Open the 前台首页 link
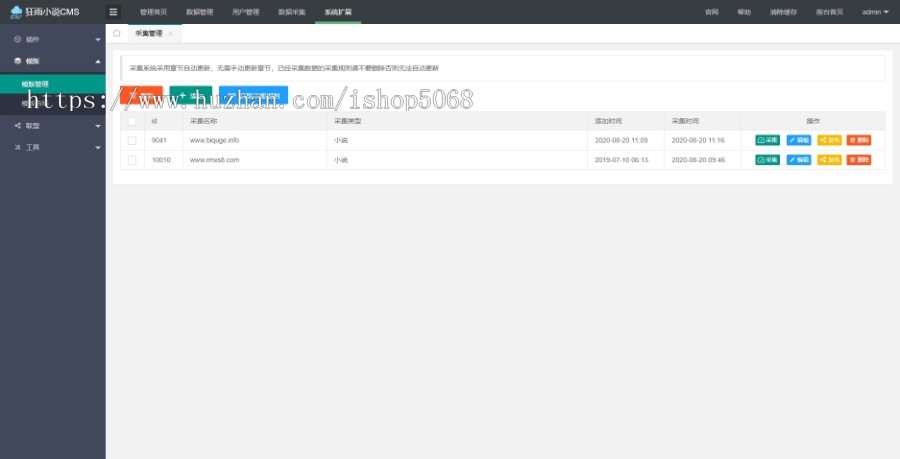This screenshot has height=459, width=900. pyautogui.click(x=829, y=11)
